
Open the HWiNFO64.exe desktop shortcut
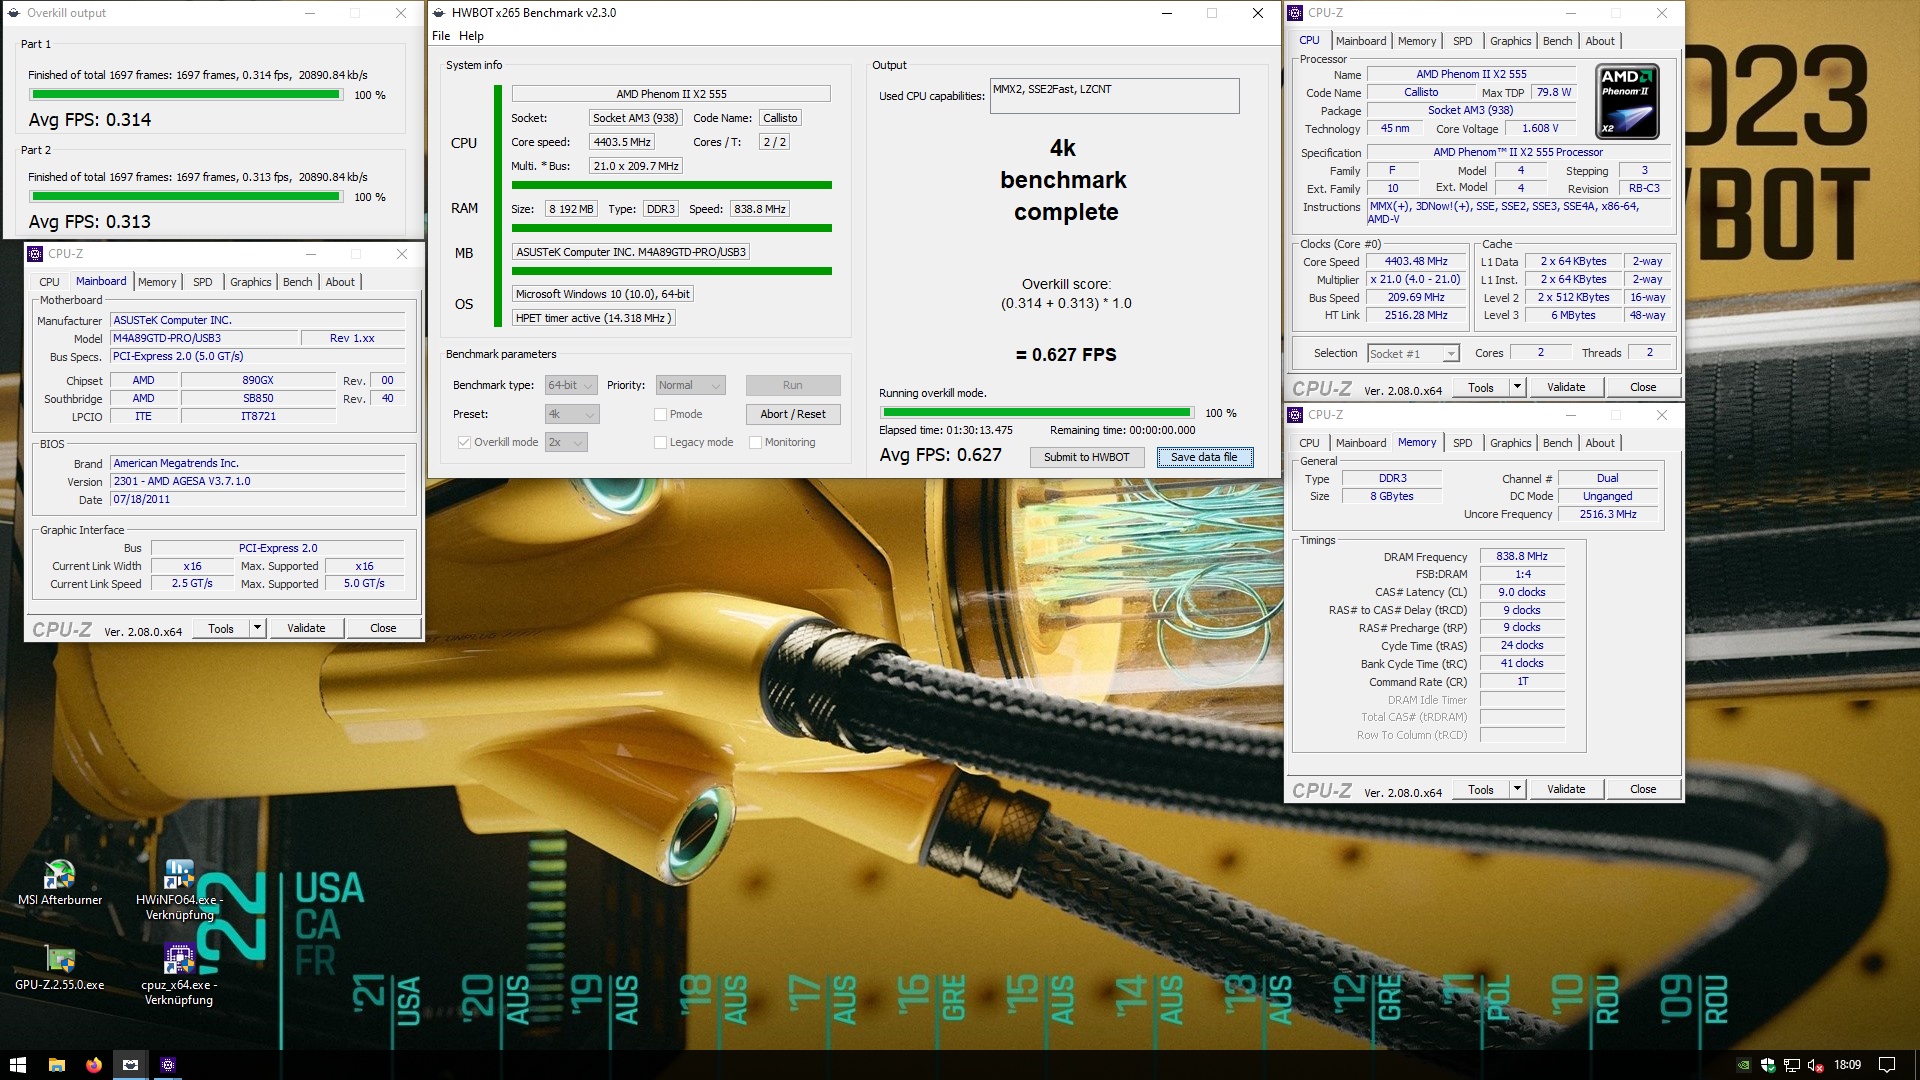coord(179,889)
